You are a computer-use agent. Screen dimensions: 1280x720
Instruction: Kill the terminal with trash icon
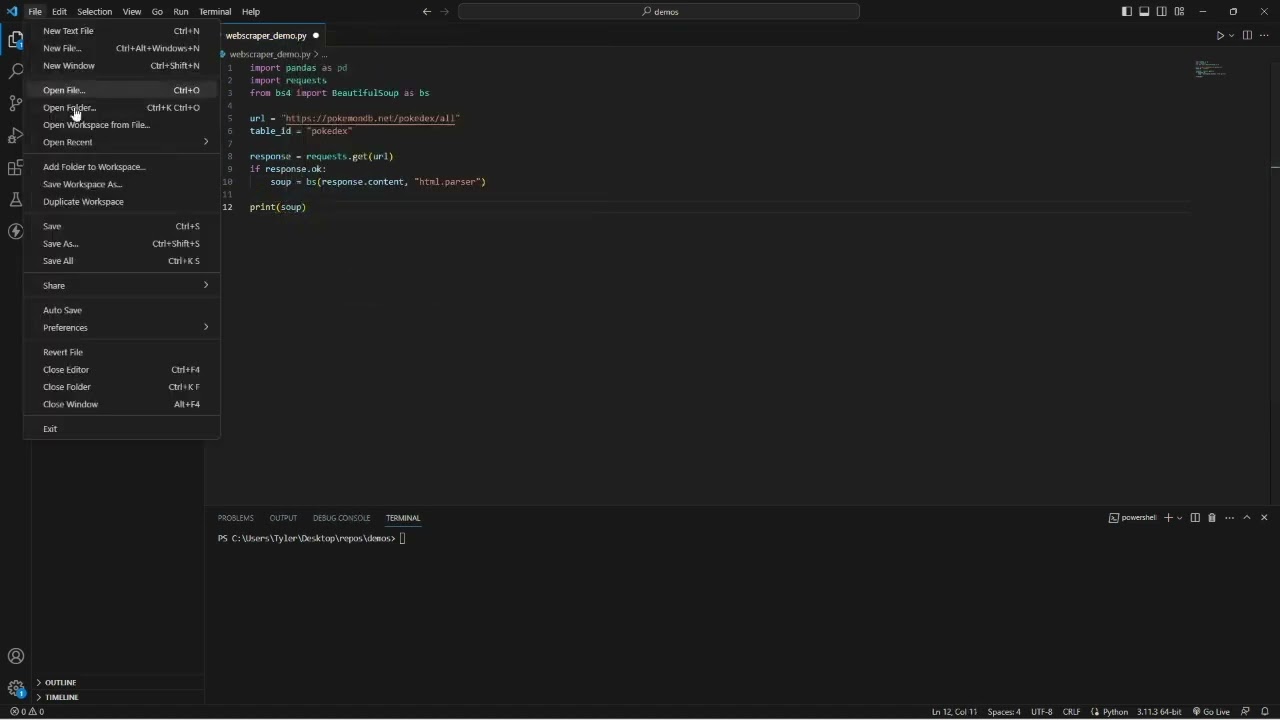click(x=1212, y=518)
